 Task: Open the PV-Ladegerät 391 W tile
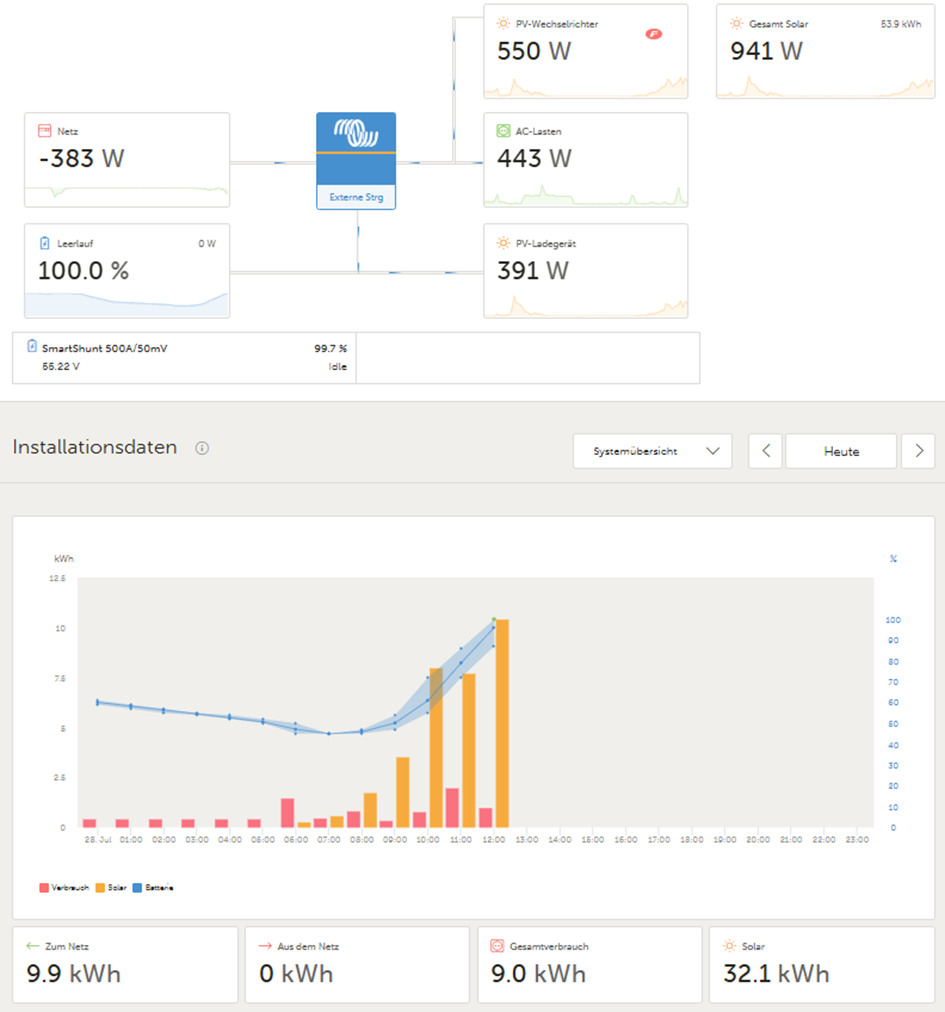(x=585, y=271)
